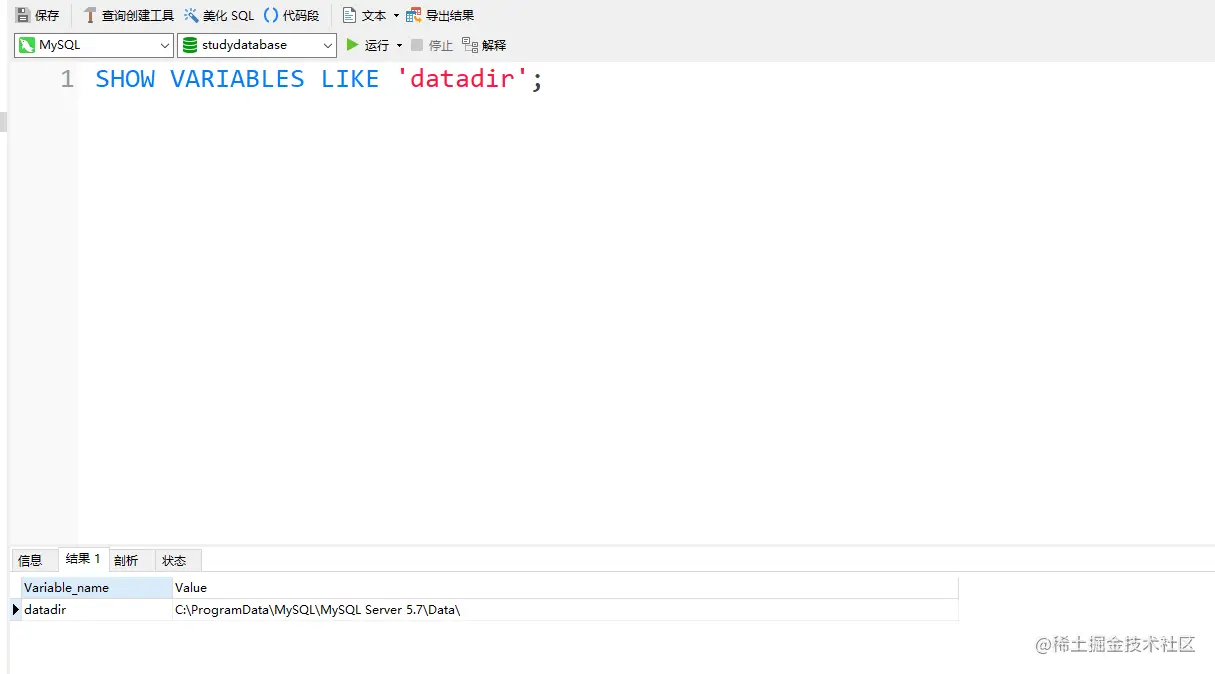The width and height of the screenshot is (1215, 674).
Task: Expand the Text (文本) dropdown arrow
Action: [396, 16]
